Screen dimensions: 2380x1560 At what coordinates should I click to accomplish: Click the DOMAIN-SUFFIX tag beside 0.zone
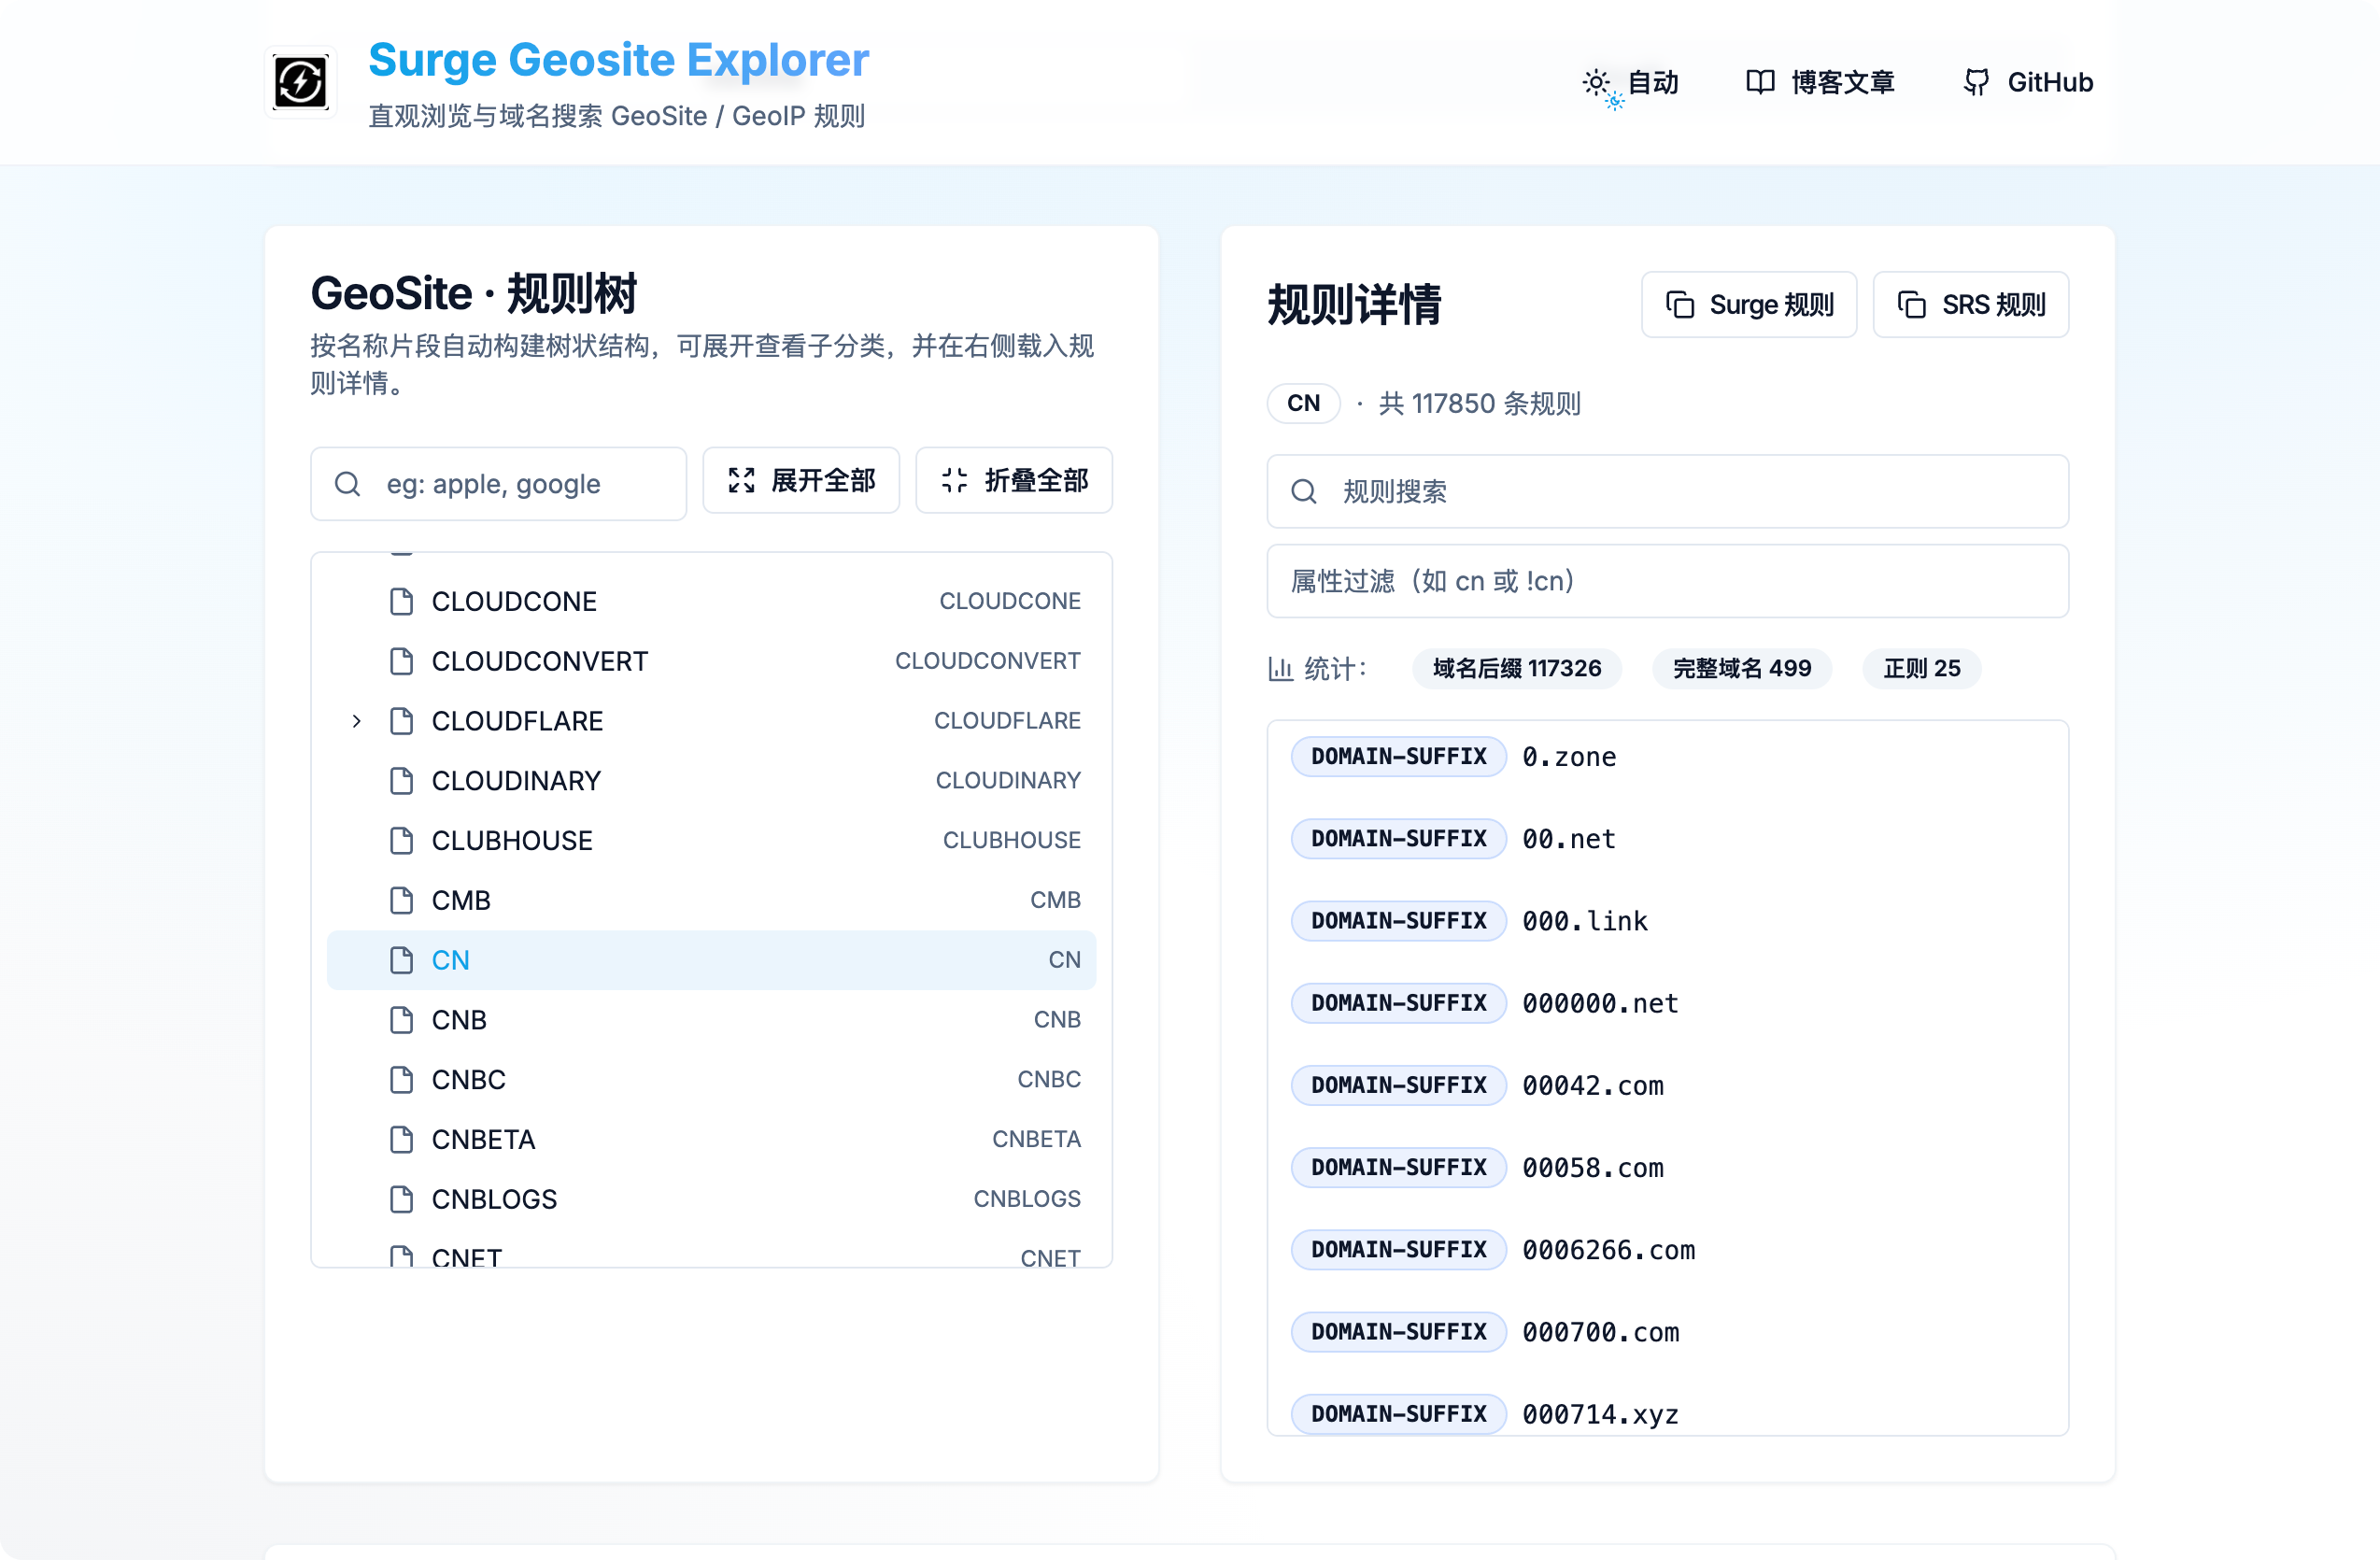[1398, 757]
